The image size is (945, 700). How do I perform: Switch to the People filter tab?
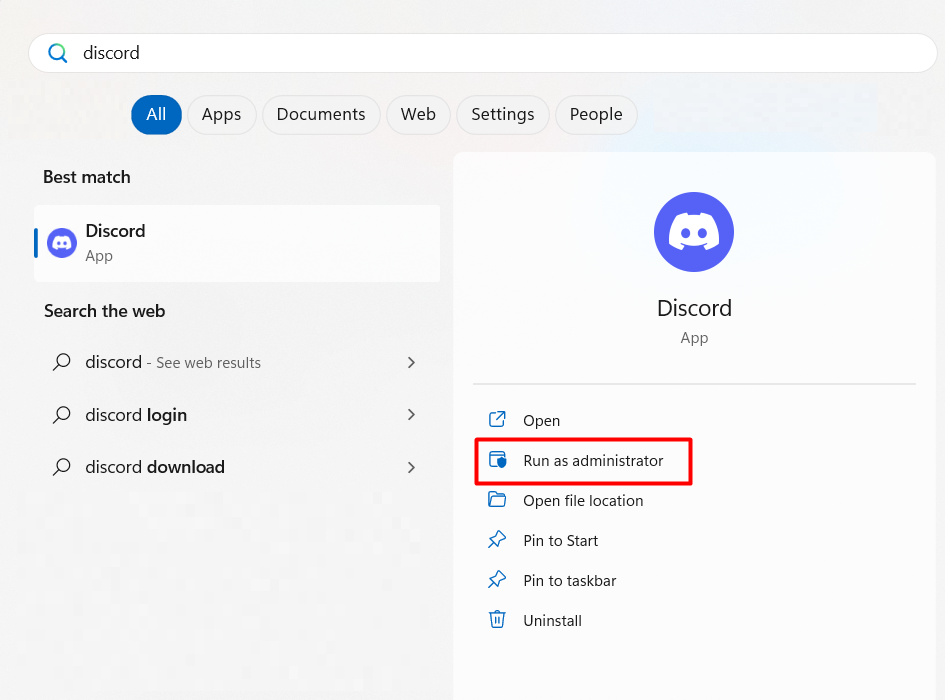[x=596, y=115]
